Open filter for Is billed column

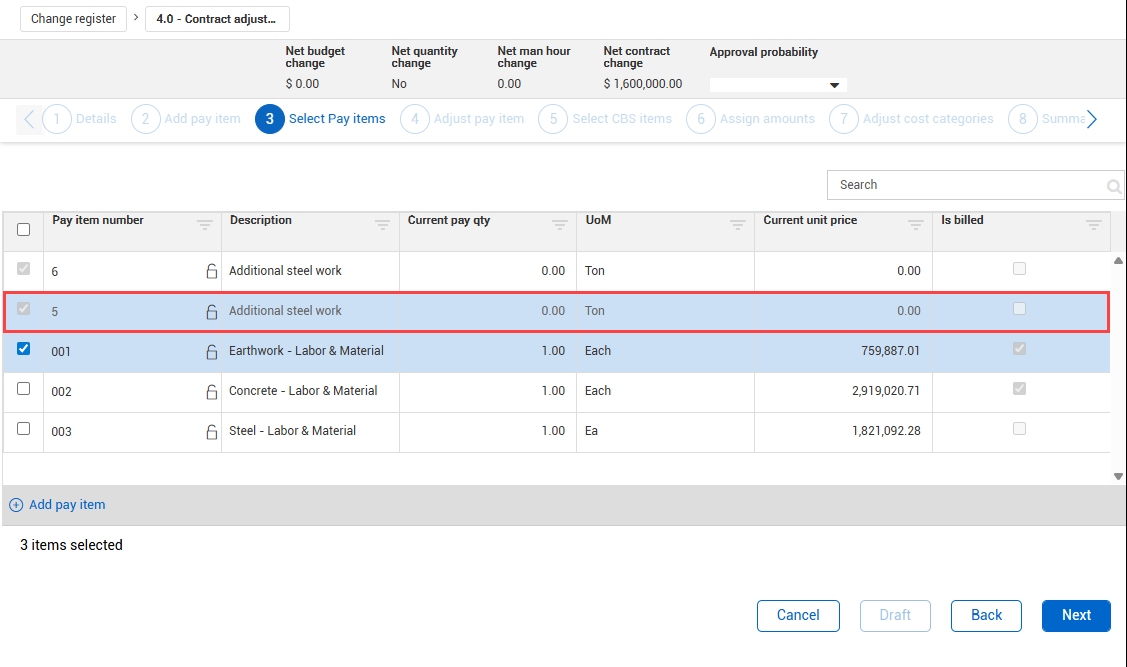coord(1093,226)
